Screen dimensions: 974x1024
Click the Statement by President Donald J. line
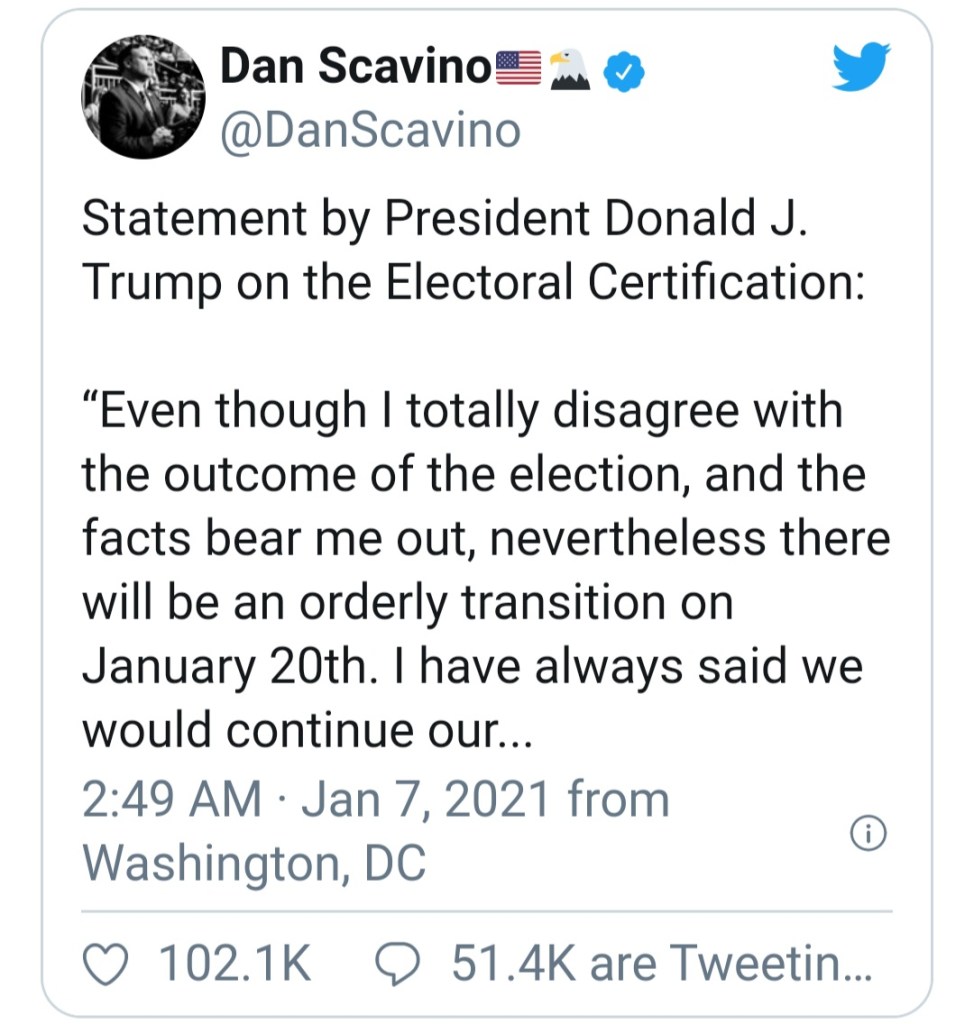click(x=444, y=221)
